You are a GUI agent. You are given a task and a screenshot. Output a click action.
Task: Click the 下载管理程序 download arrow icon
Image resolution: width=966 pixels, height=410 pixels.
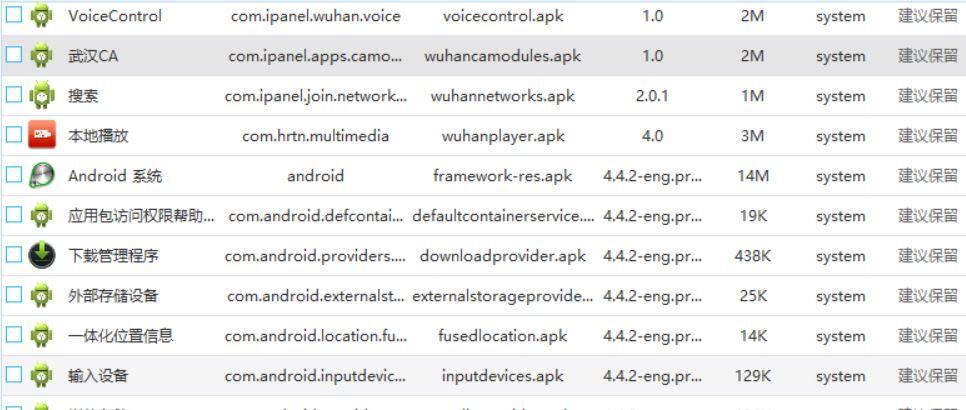[41, 255]
